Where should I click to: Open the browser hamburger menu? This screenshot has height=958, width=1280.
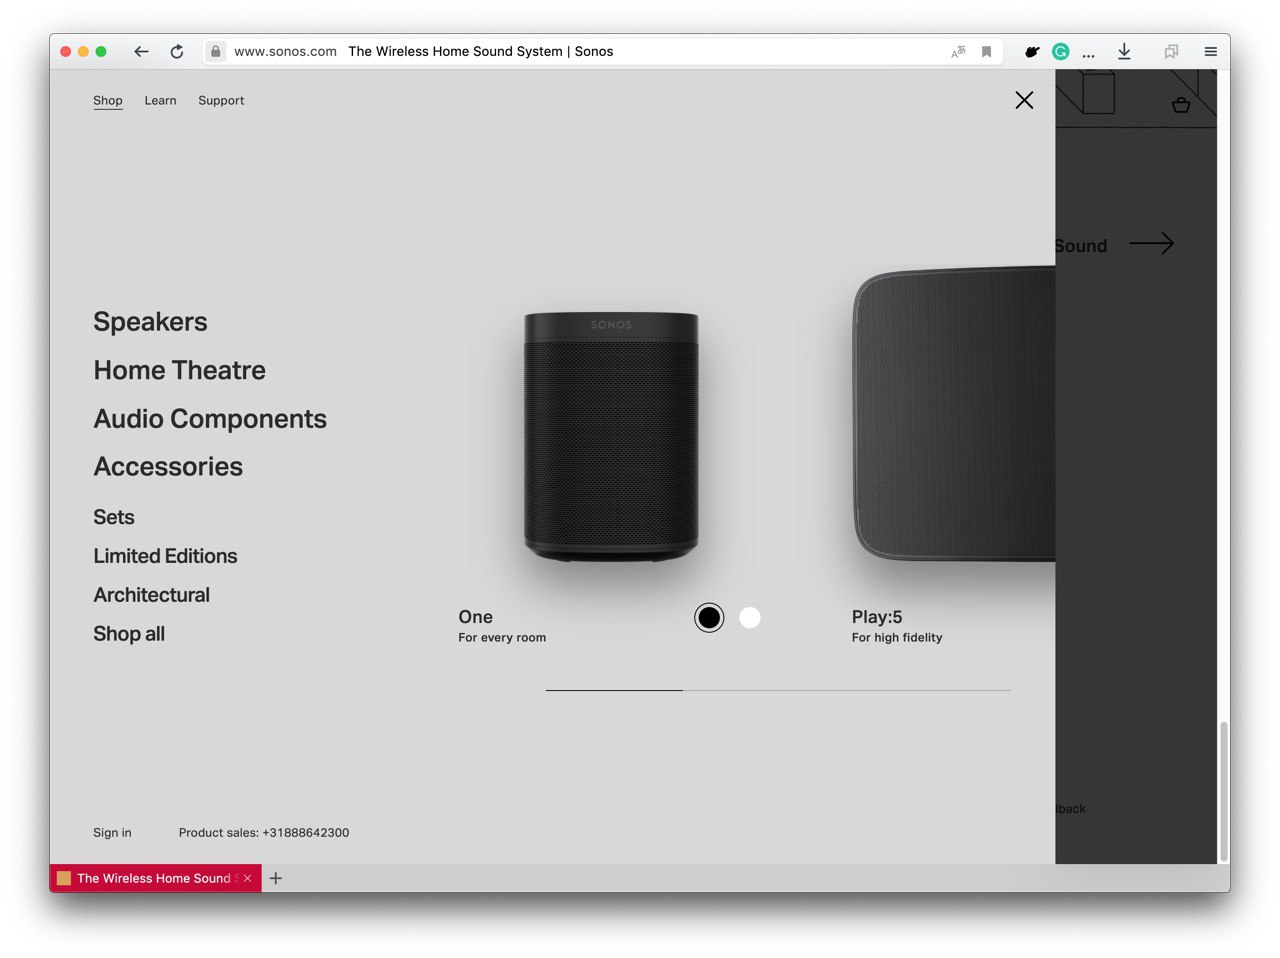[1210, 52]
